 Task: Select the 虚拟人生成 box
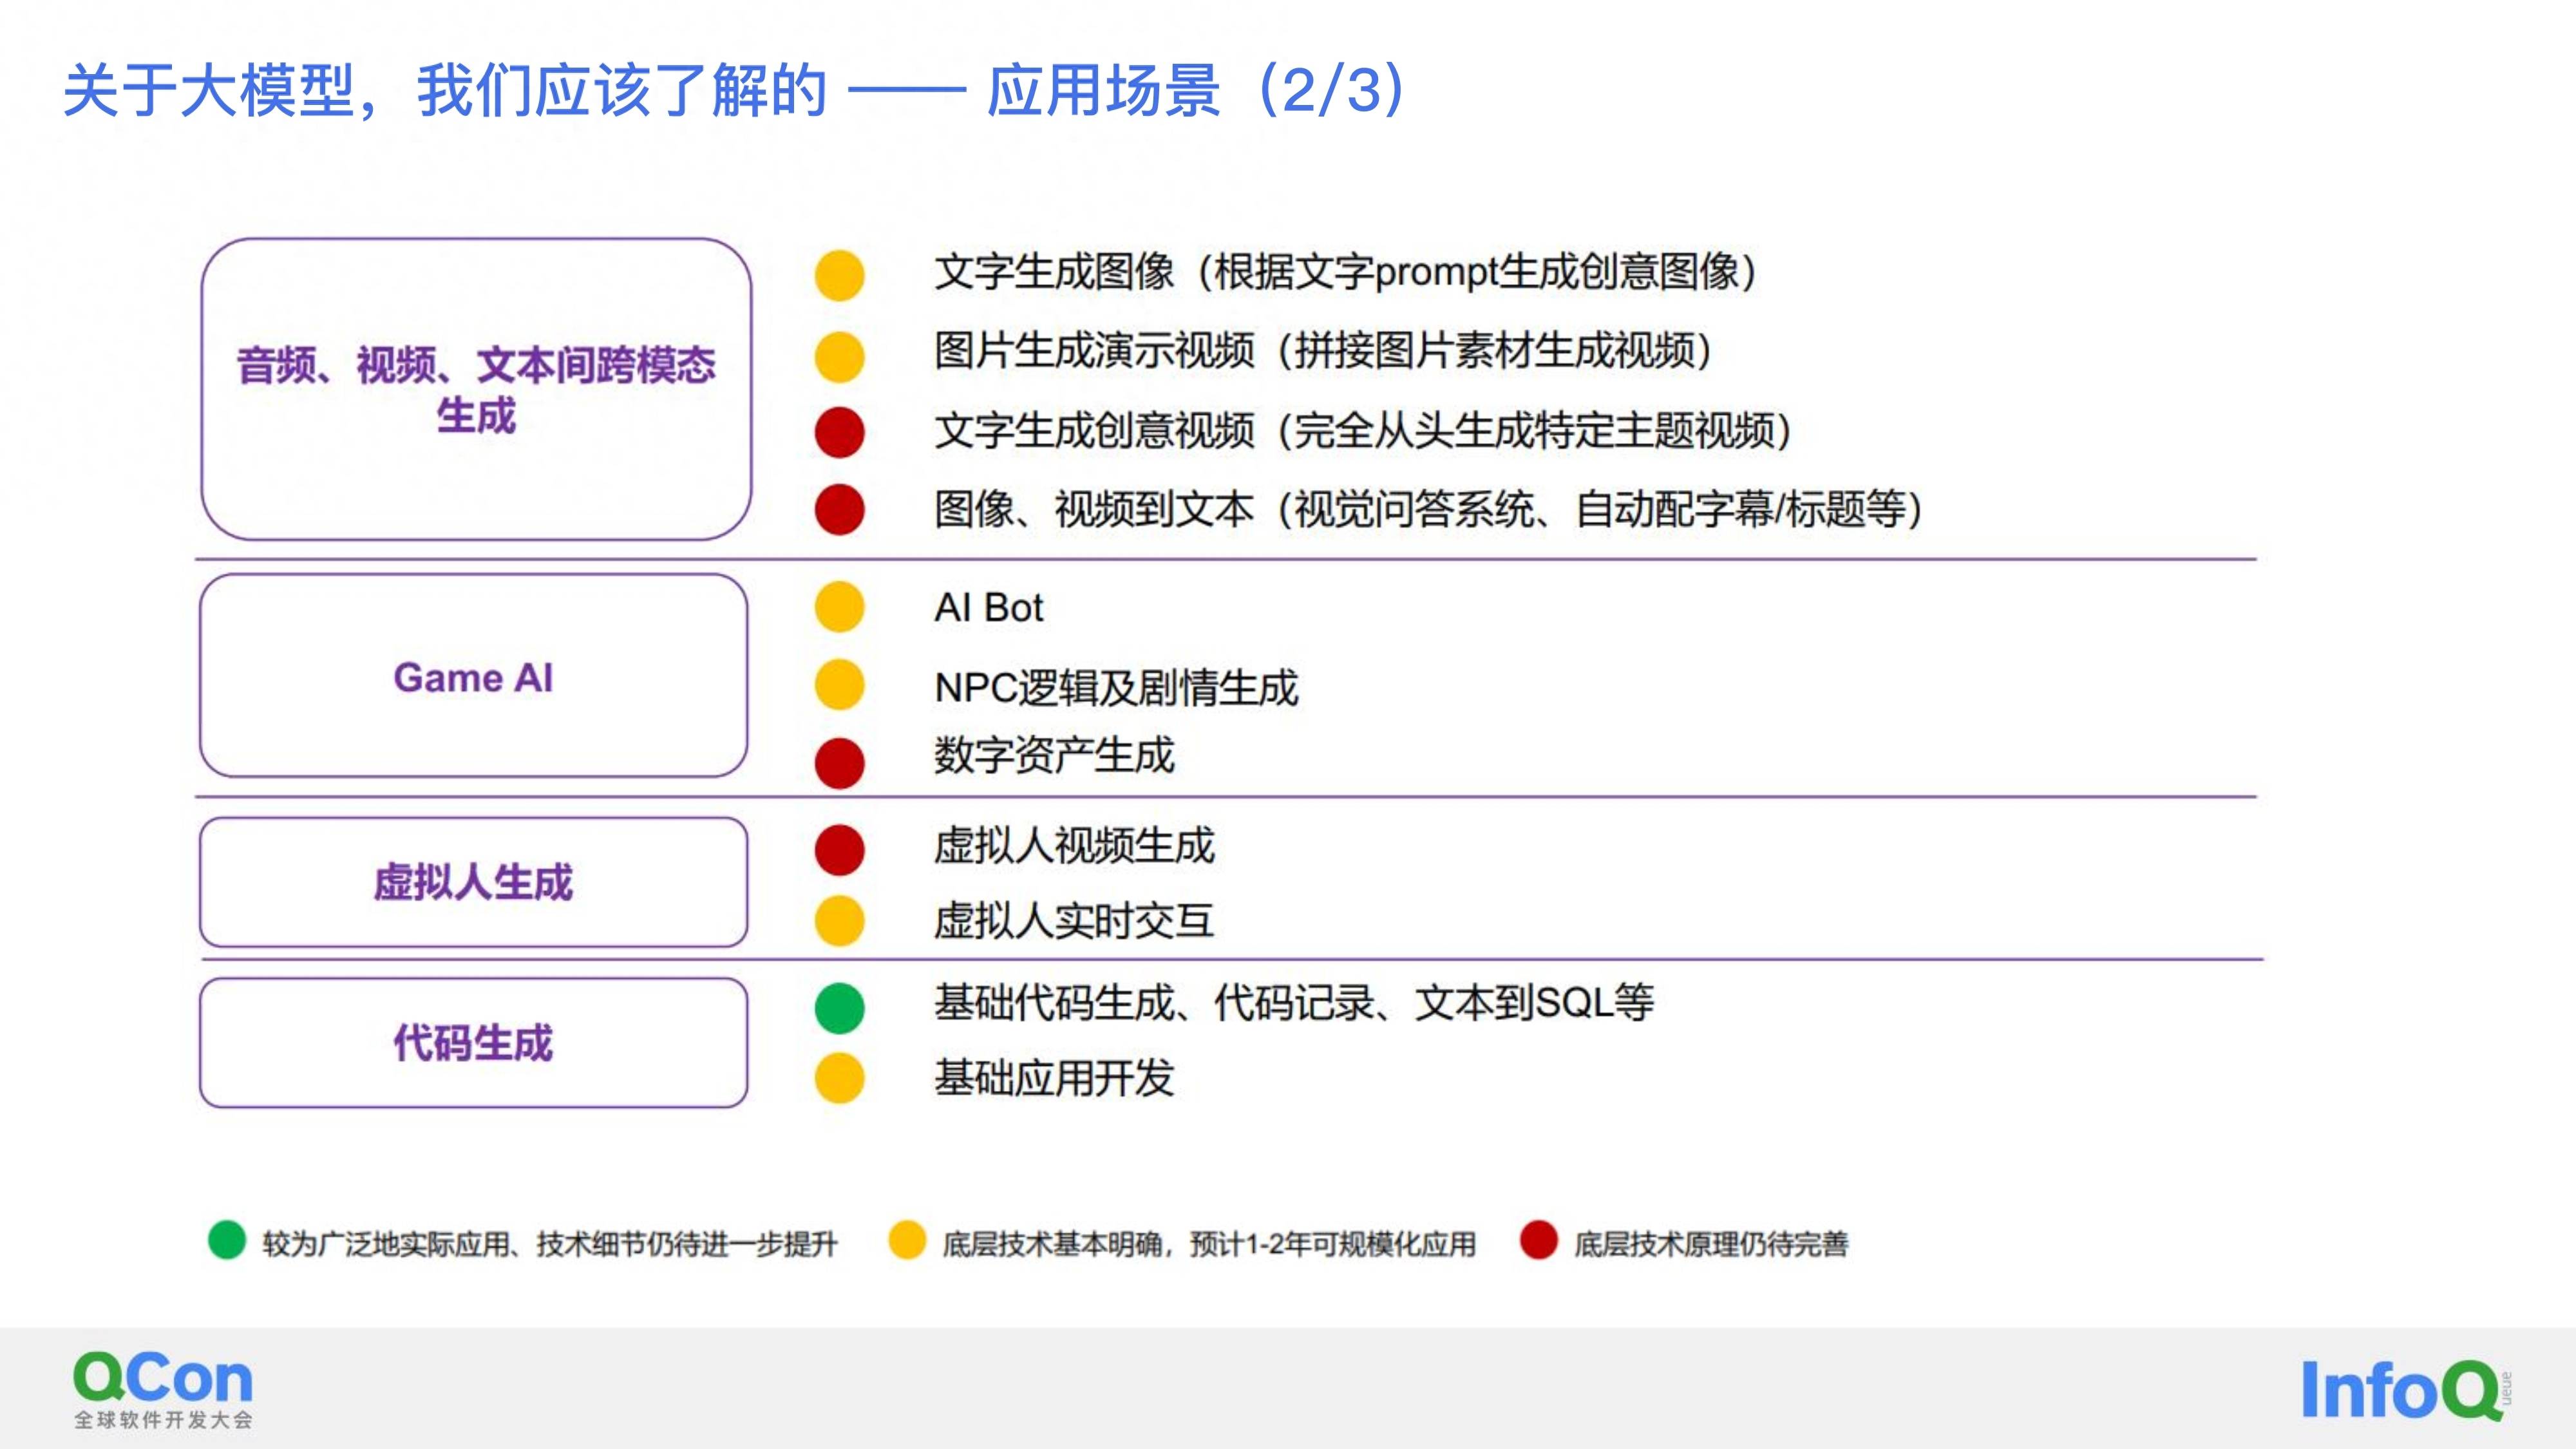[474, 882]
